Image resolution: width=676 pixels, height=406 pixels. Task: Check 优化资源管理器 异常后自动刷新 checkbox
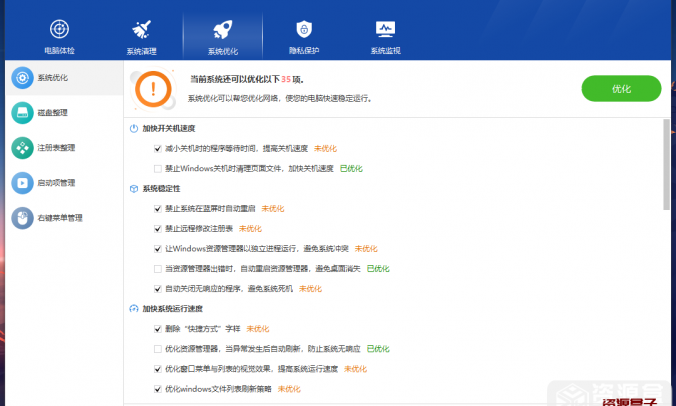[158, 349]
